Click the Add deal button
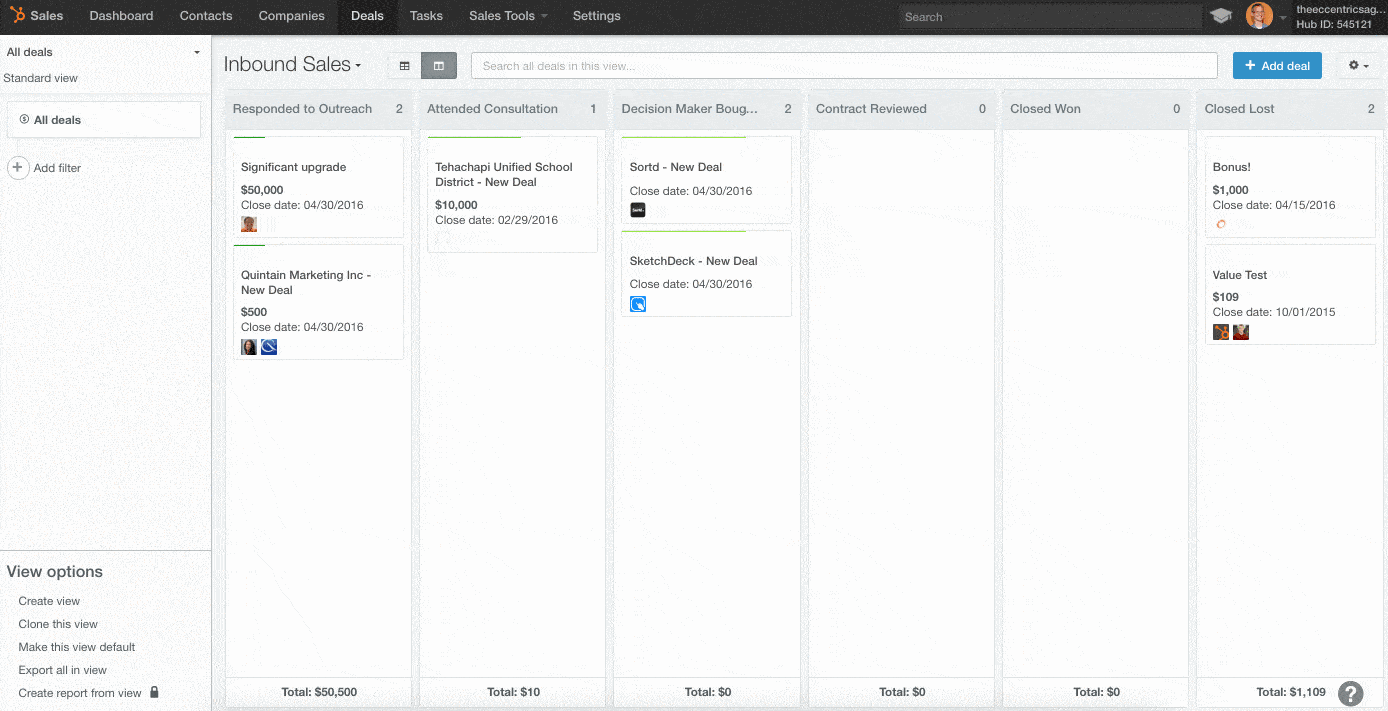The height and width of the screenshot is (711, 1388). (1277, 66)
